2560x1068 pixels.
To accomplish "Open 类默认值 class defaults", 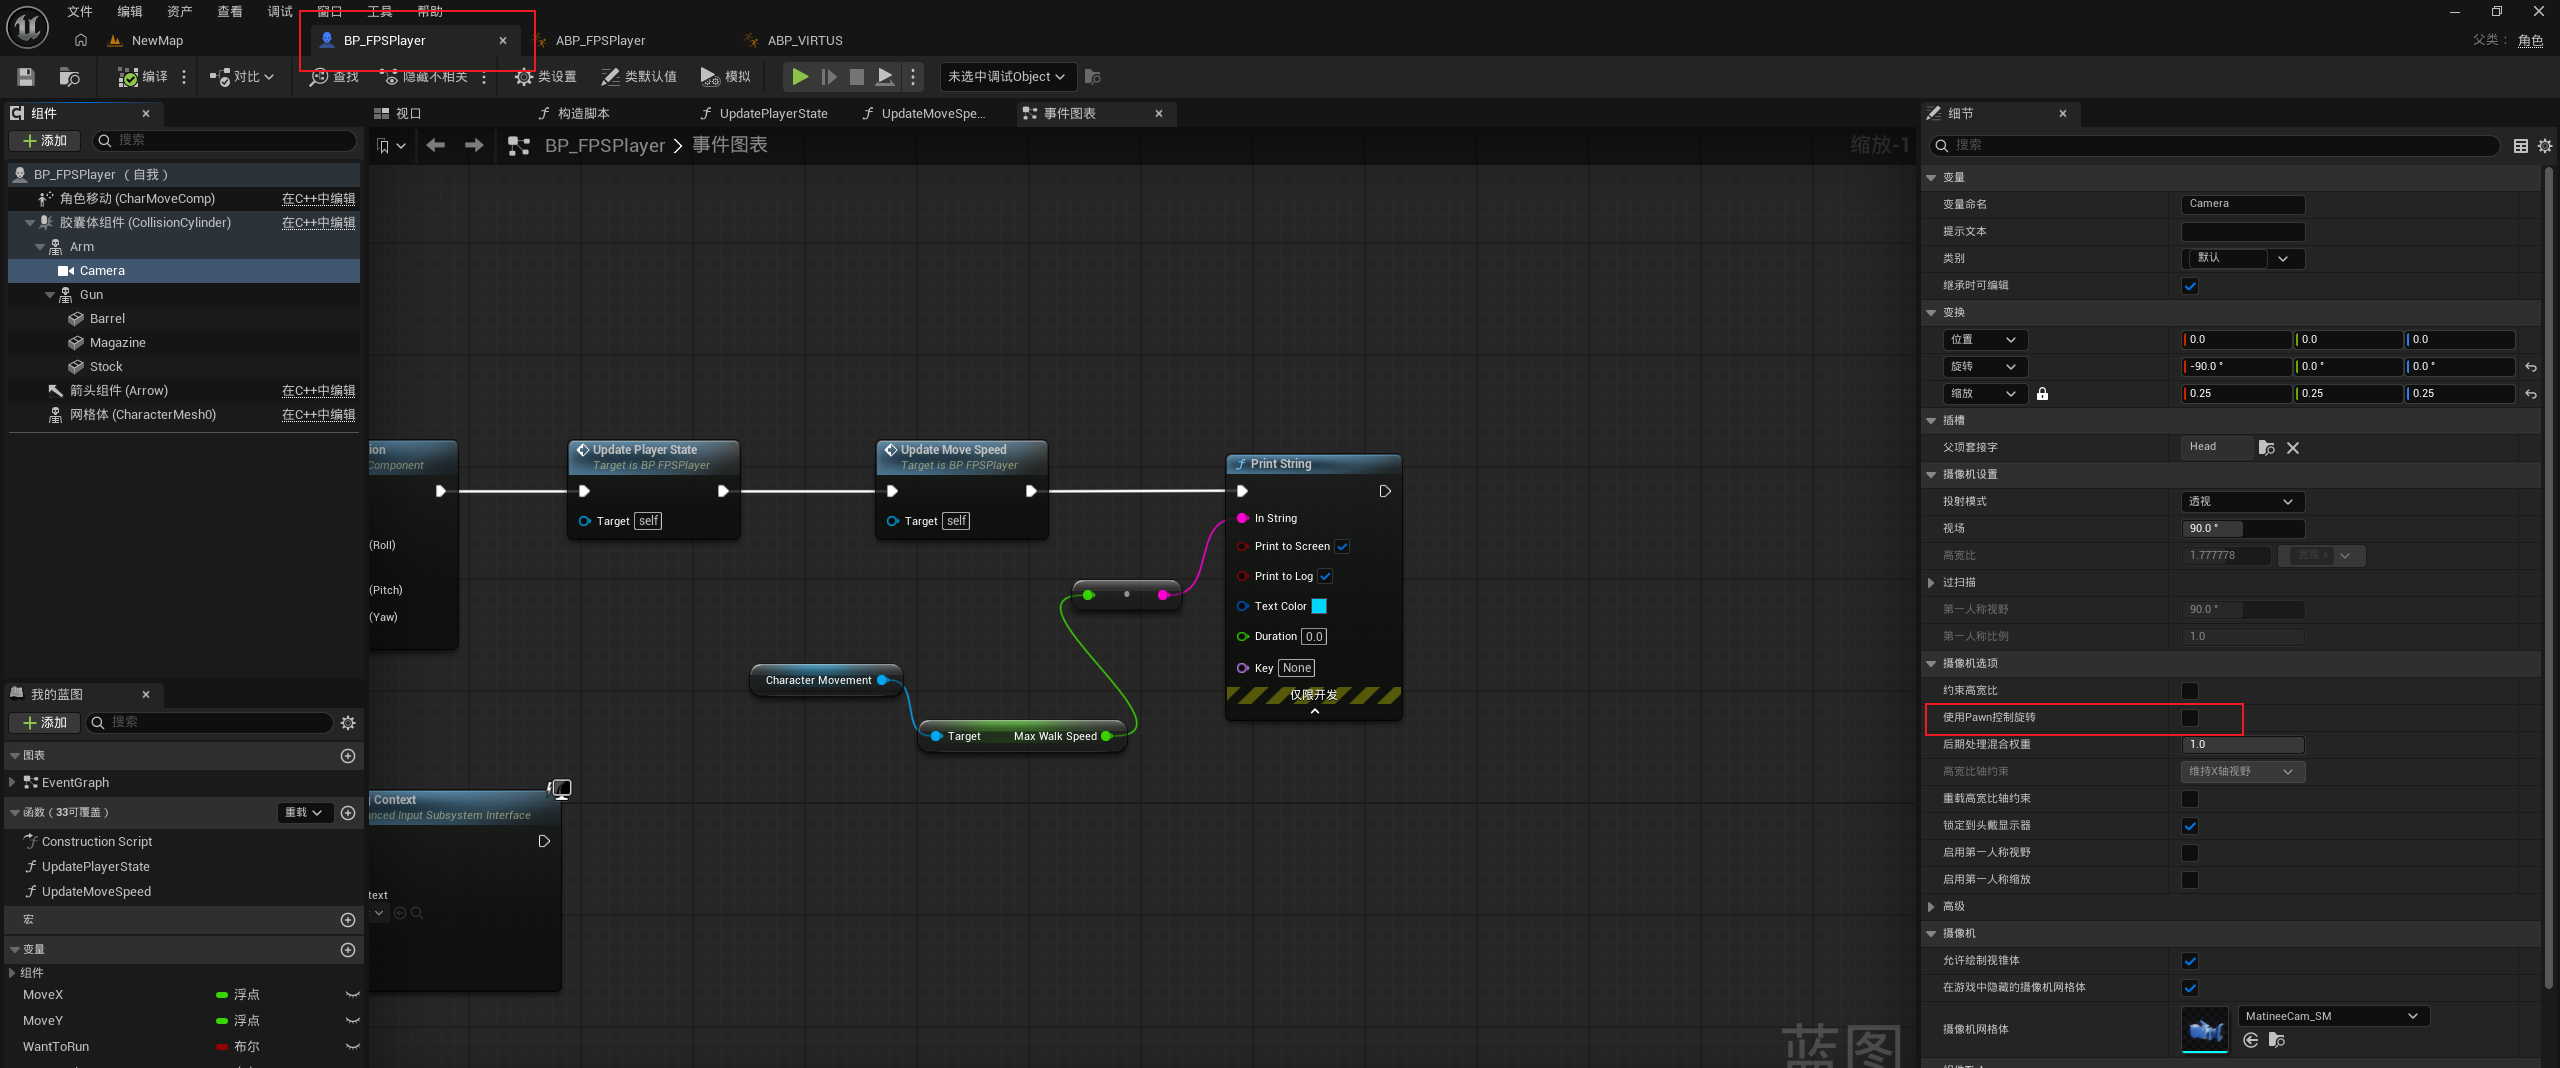I will click(x=639, y=77).
